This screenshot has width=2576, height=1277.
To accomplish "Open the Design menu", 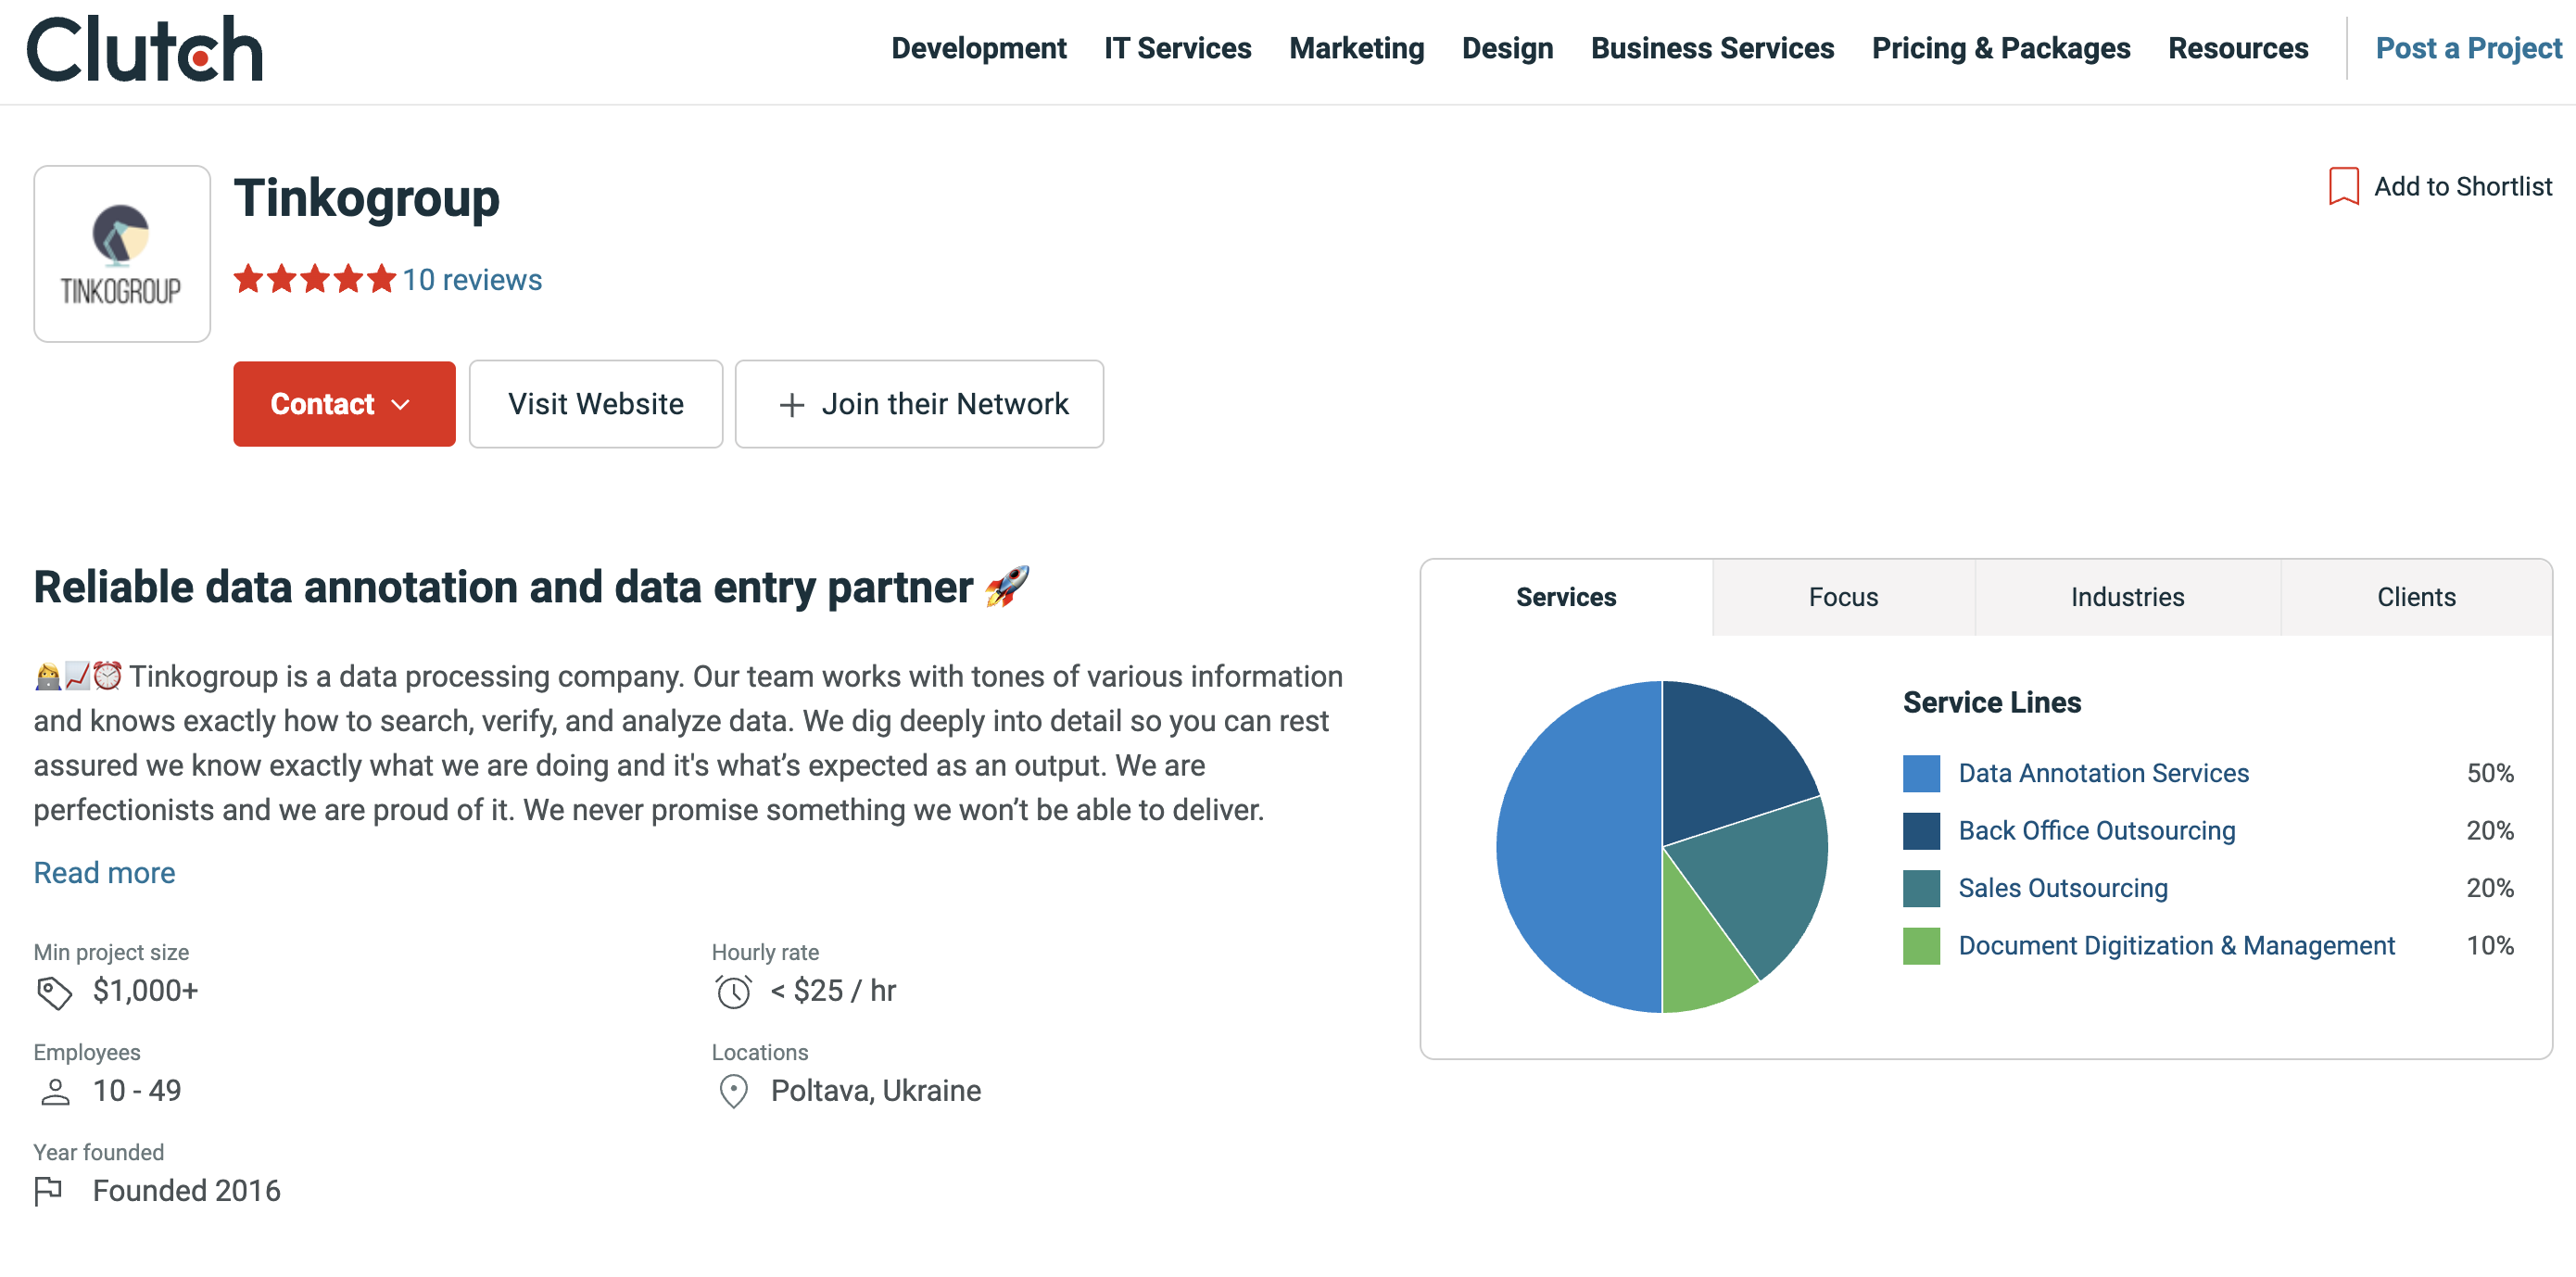I will coord(1507,48).
